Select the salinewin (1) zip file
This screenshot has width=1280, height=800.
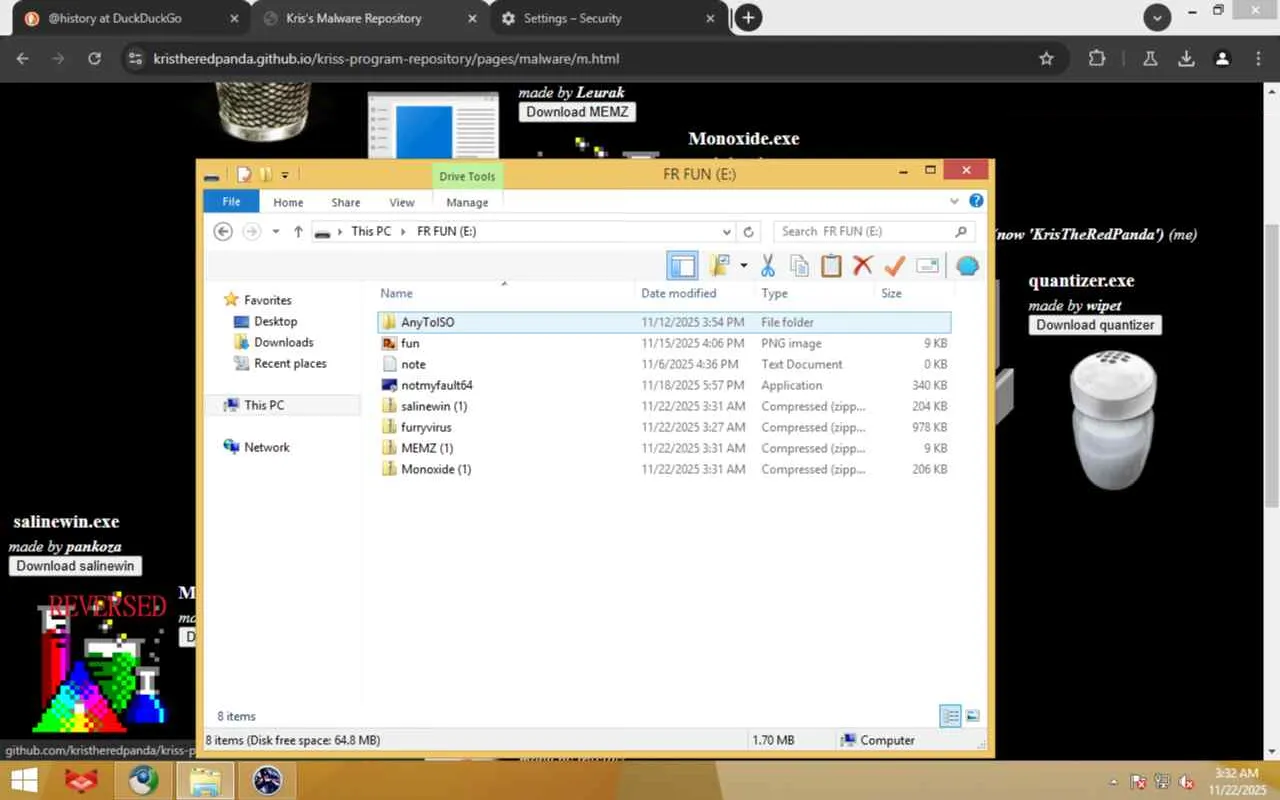click(x=665, y=406)
